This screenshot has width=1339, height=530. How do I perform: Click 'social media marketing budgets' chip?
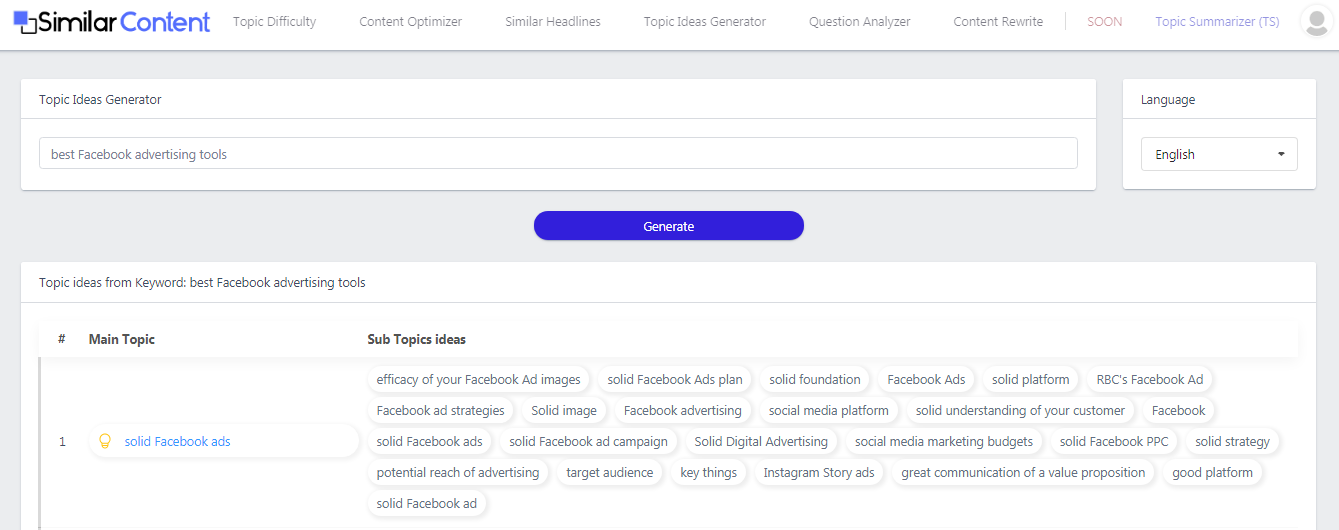(944, 441)
